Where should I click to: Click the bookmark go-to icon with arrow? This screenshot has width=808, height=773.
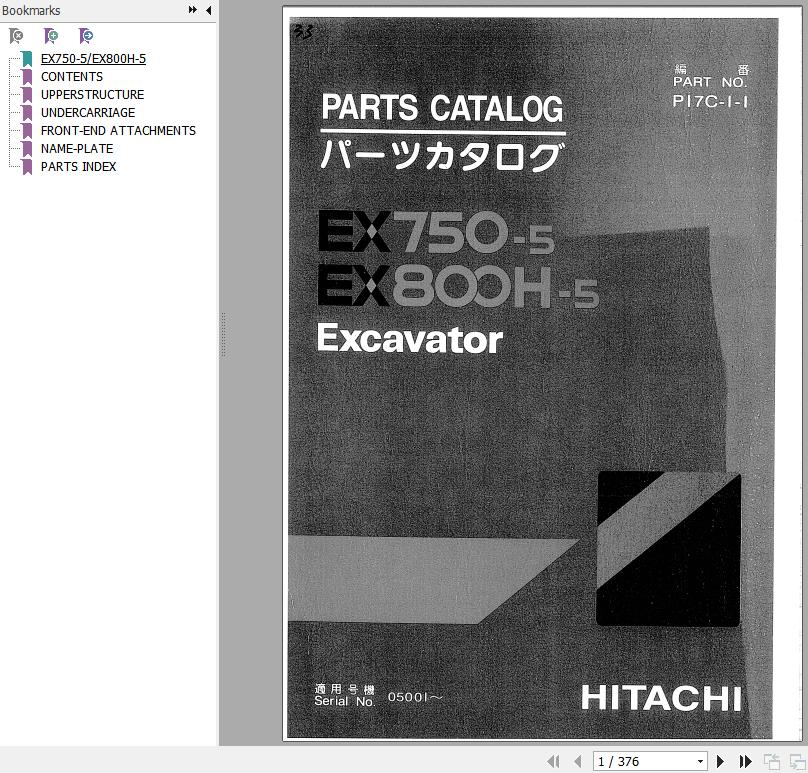86,36
